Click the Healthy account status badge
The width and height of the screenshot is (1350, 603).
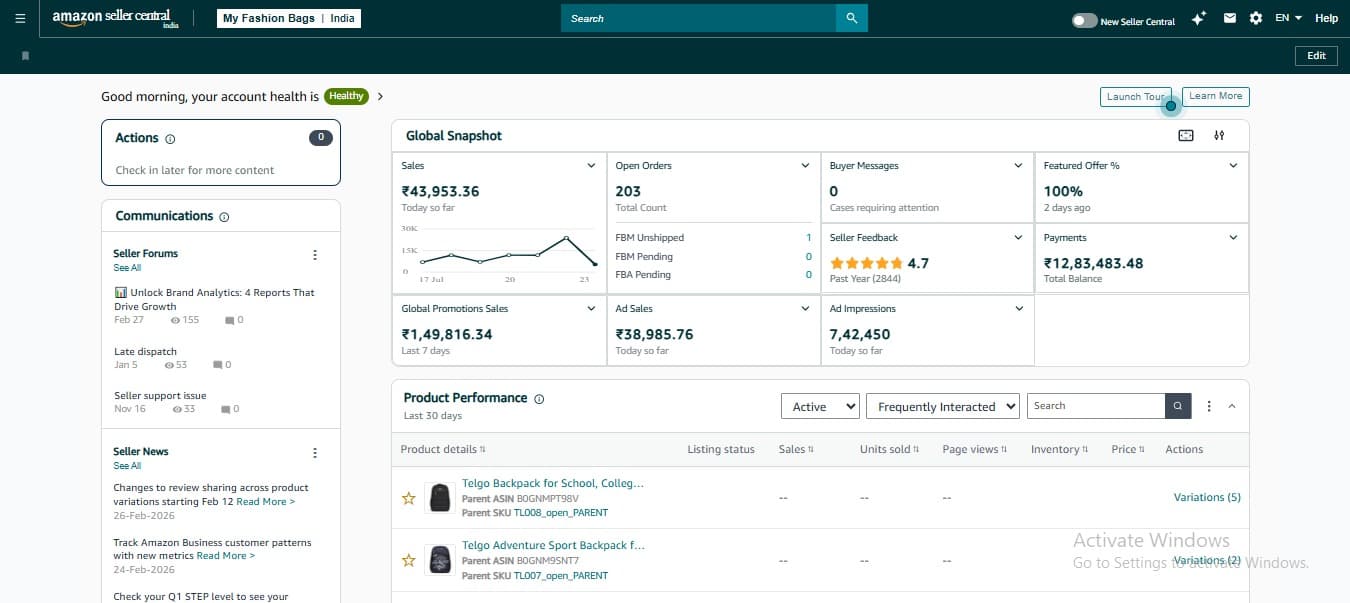(346, 97)
